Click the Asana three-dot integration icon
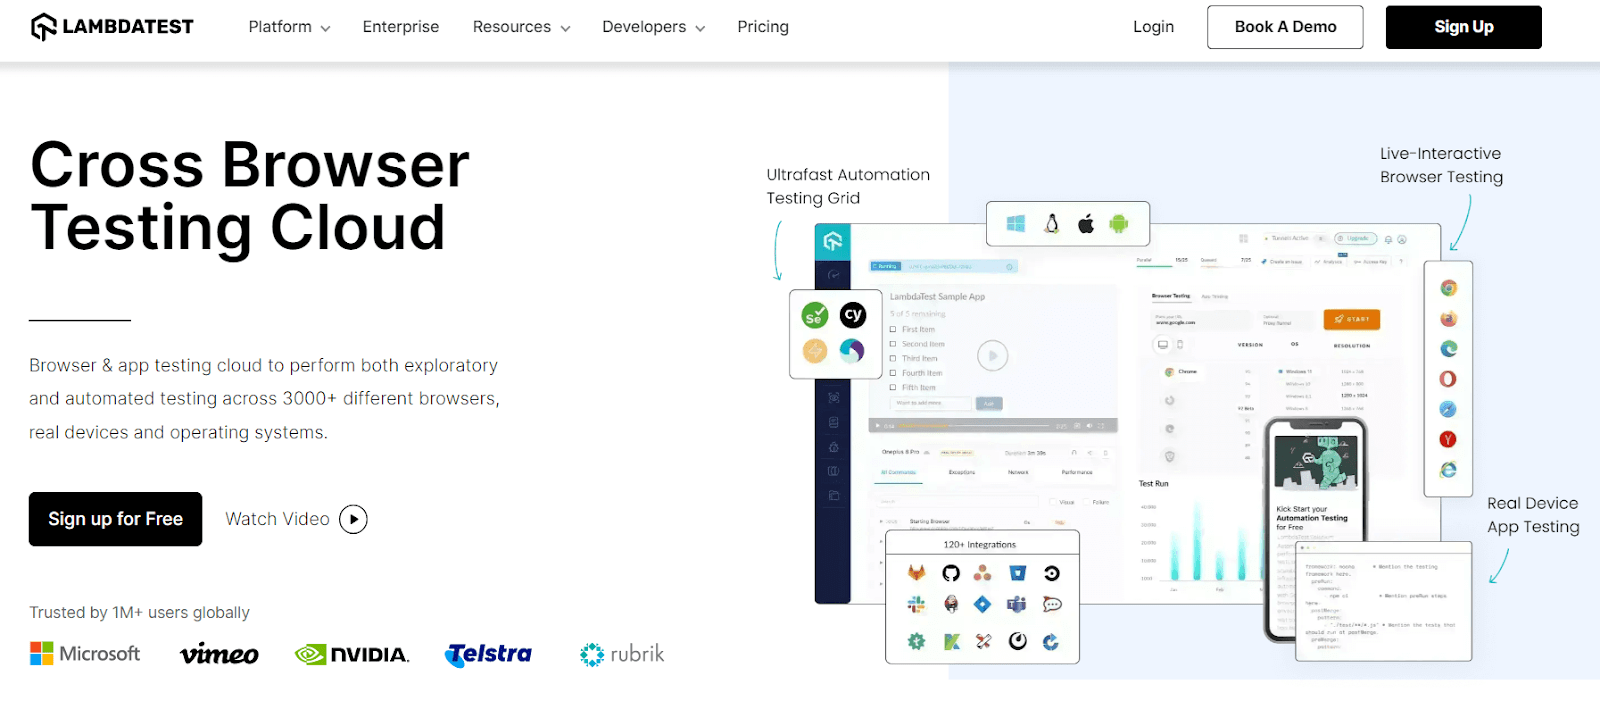Image resolution: width=1600 pixels, height=701 pixels. (983, 573)
